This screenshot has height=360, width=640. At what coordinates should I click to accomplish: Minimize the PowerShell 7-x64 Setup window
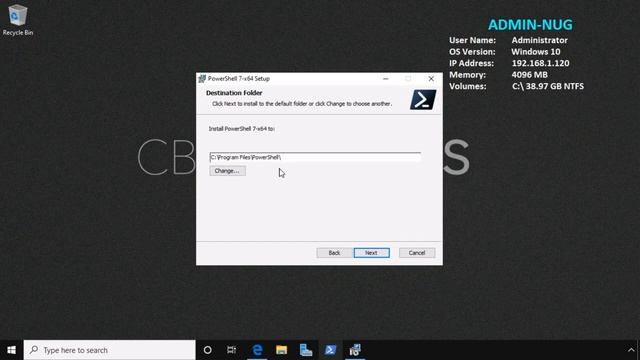pyautogui.click(x=386, y=78)
